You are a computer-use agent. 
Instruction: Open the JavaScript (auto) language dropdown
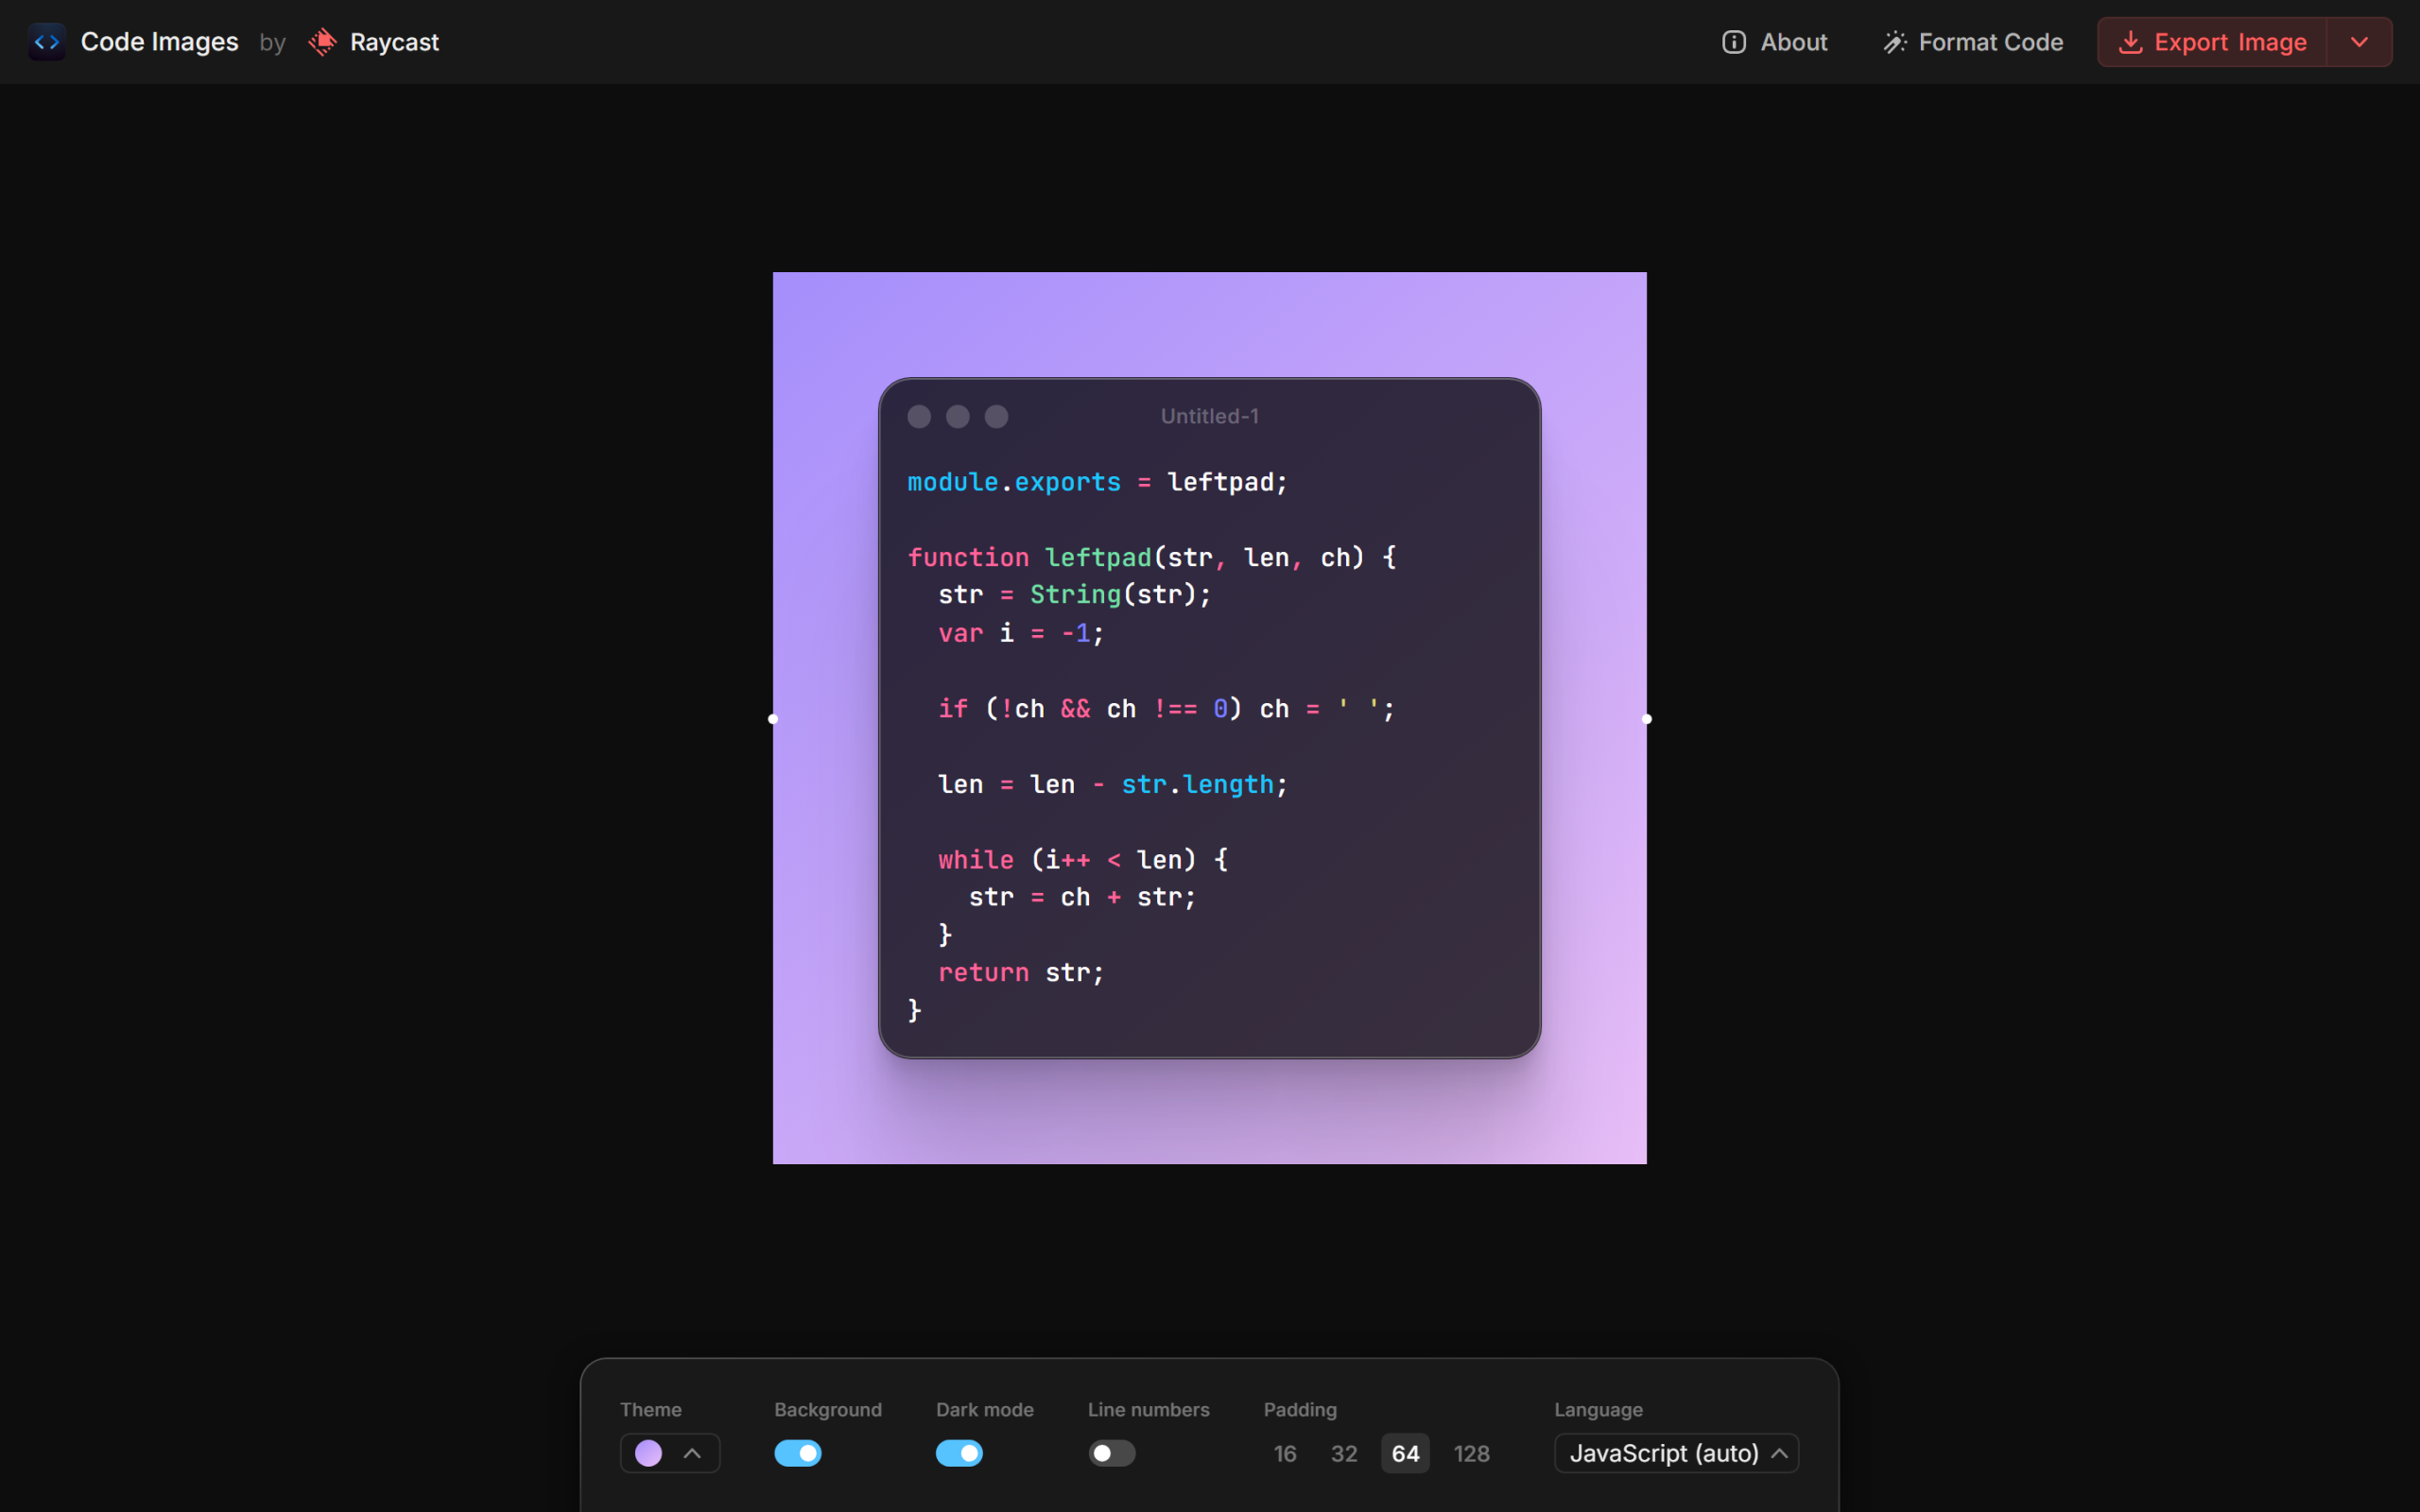pyautogui.click(x=1676, y=1453)
